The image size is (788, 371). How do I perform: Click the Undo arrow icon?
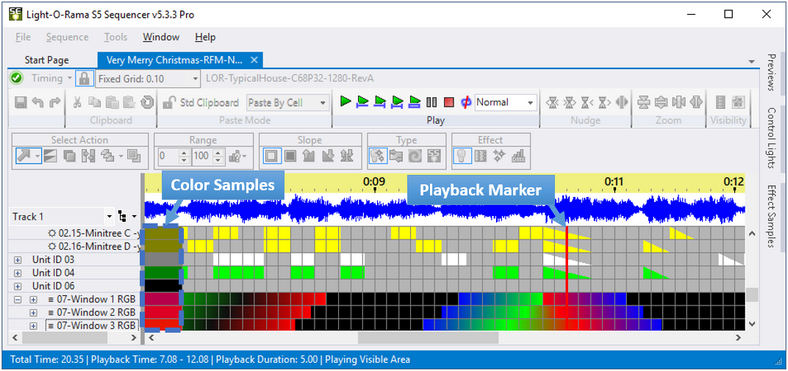38,103
